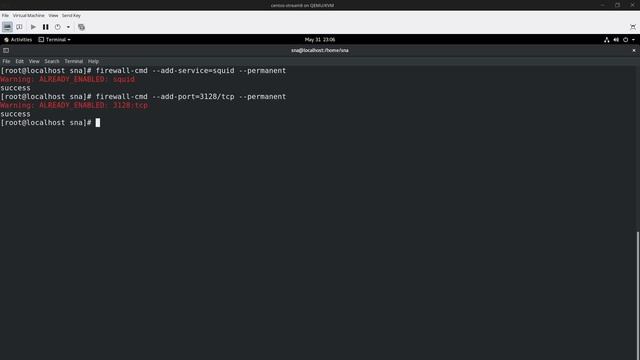640x360 pixels.
Task: Click terminal title sna@localhost:/home/sna
Action: (320, 51)
